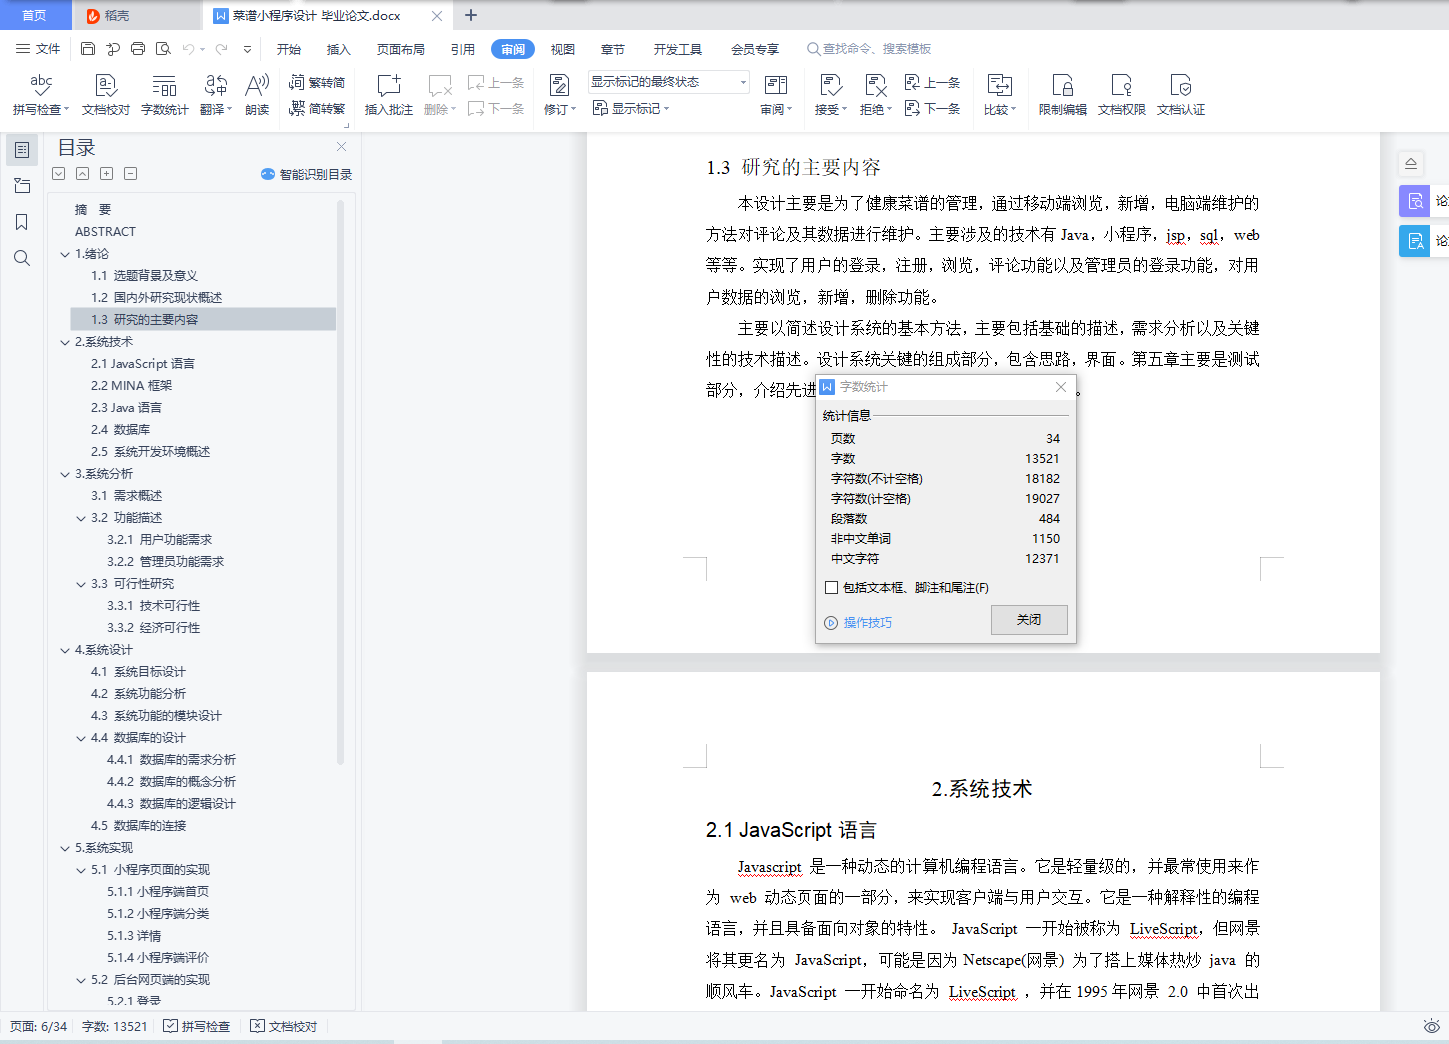Switch to the 开发工具 ribbon tab
Screen dimensions: 1449x1044
(678, 49)
